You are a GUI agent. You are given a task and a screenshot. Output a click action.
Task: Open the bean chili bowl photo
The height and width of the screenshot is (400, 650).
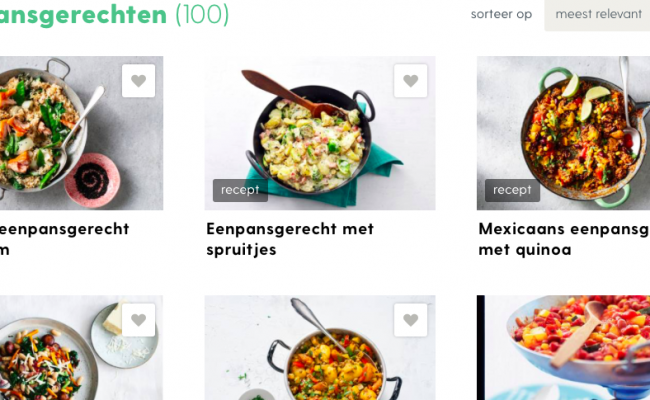[x=563, y=347]
